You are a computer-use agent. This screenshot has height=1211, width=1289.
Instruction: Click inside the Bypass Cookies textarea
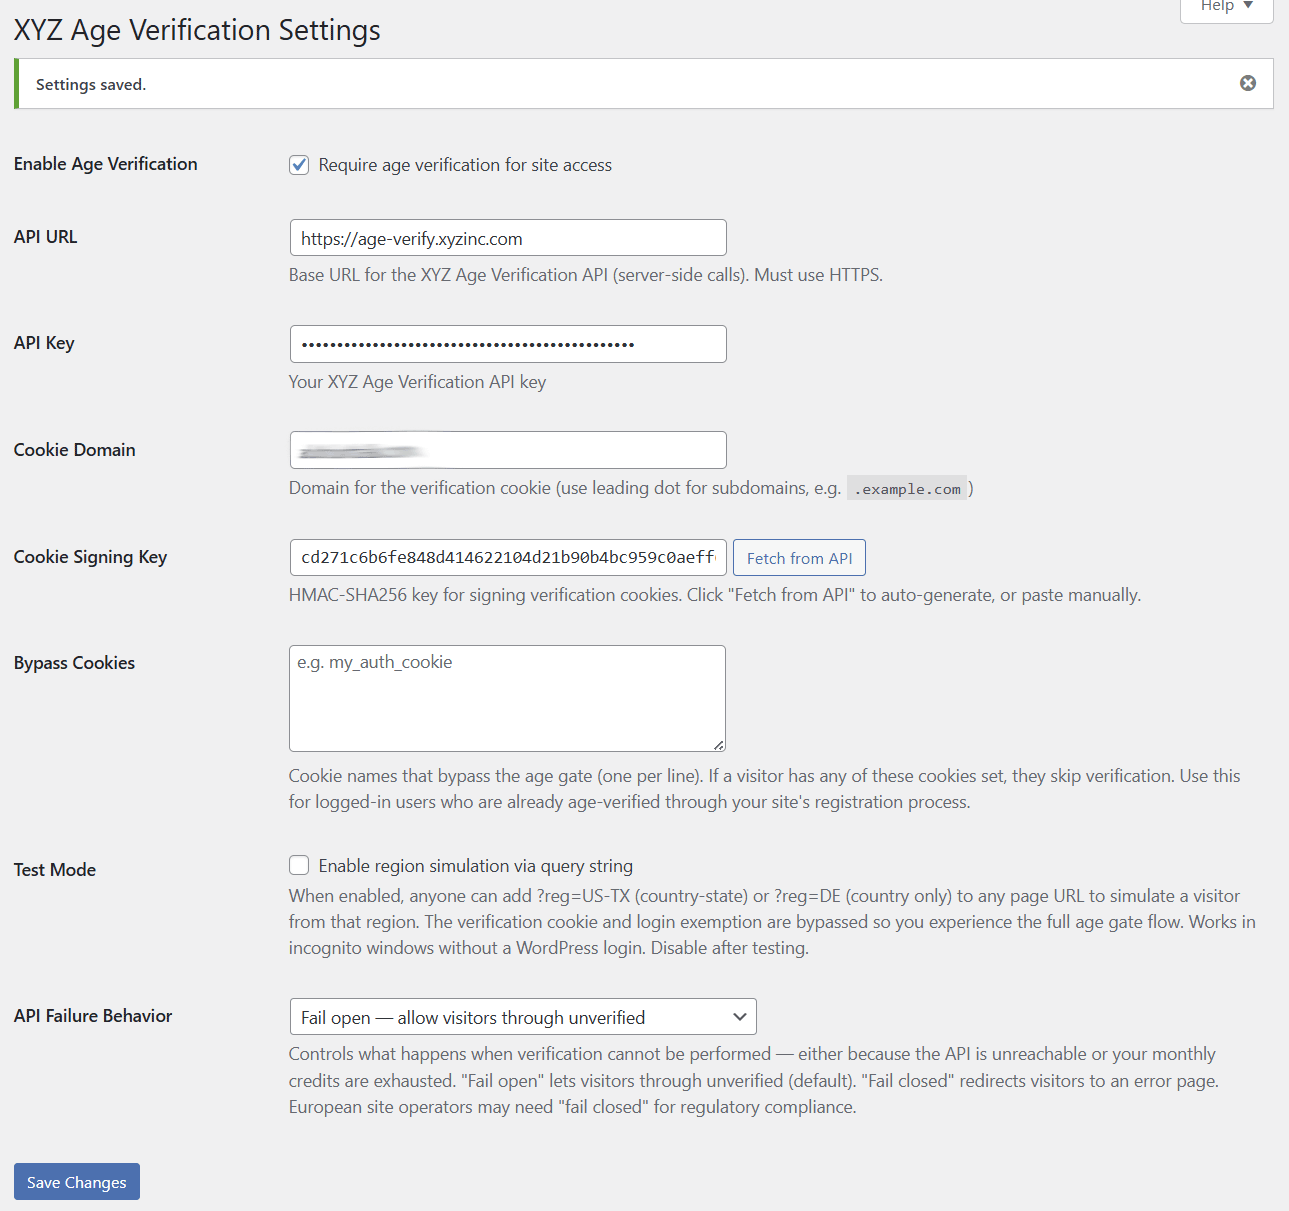point(507,698)
